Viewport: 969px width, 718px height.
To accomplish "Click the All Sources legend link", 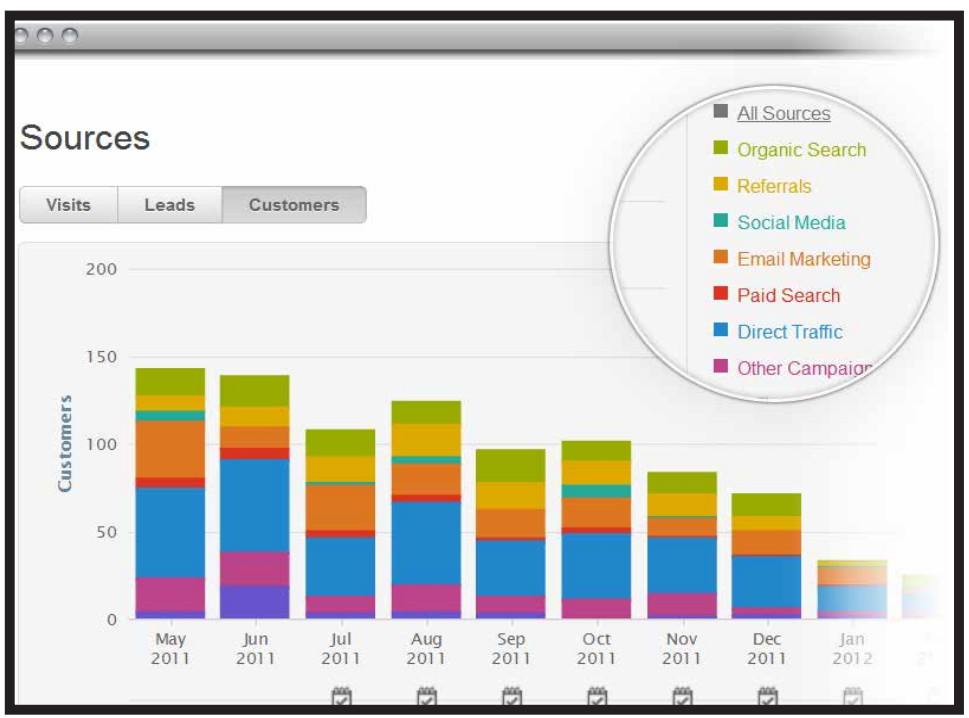I will 784,113.
